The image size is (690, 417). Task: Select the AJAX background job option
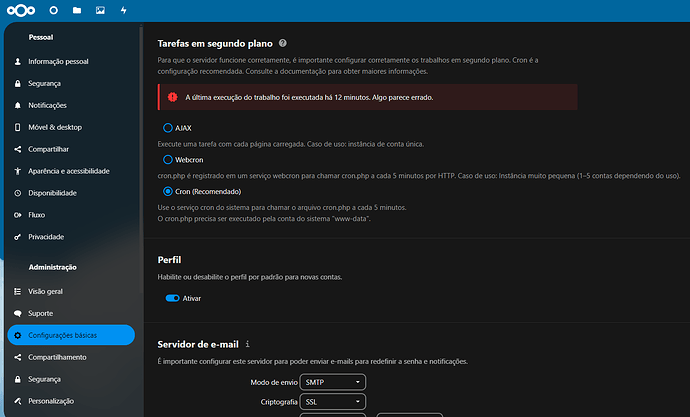point(168,128)
